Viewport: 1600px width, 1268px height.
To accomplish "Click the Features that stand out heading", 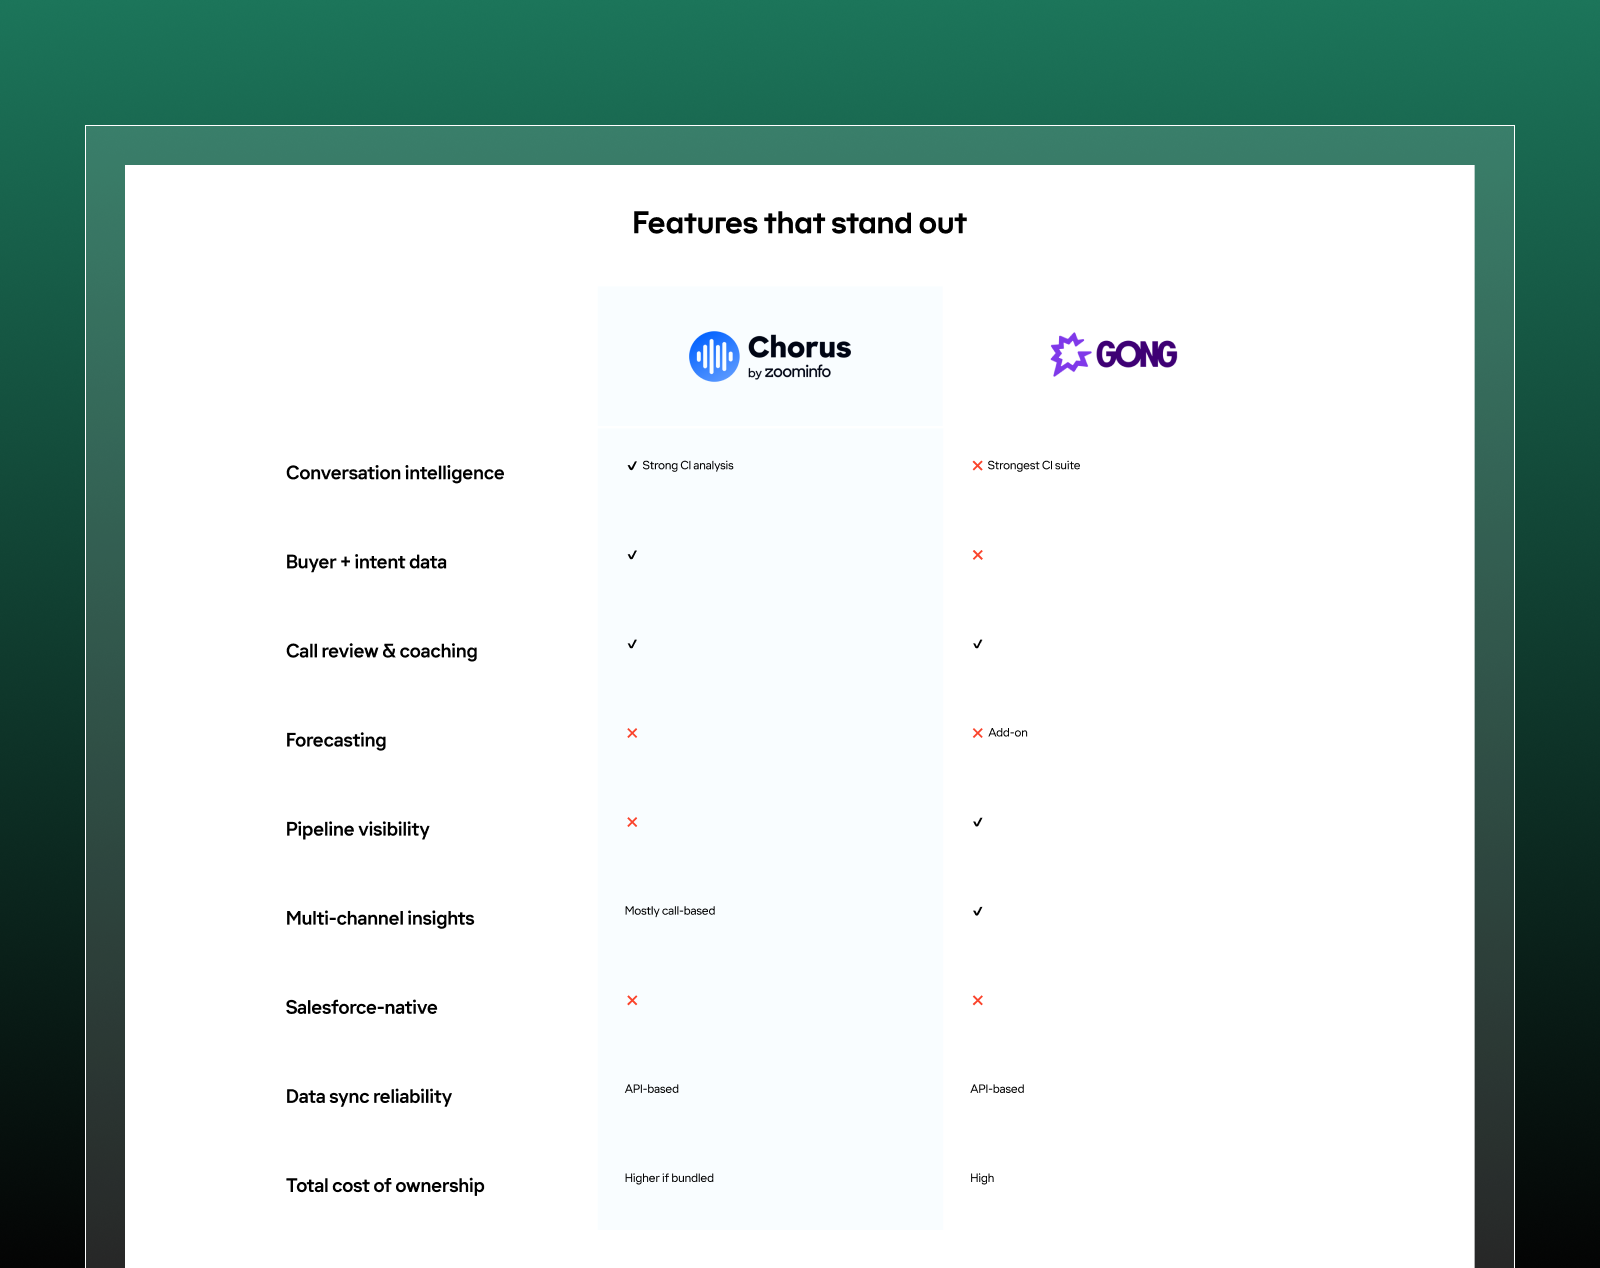I will click(x=799, y=223).
